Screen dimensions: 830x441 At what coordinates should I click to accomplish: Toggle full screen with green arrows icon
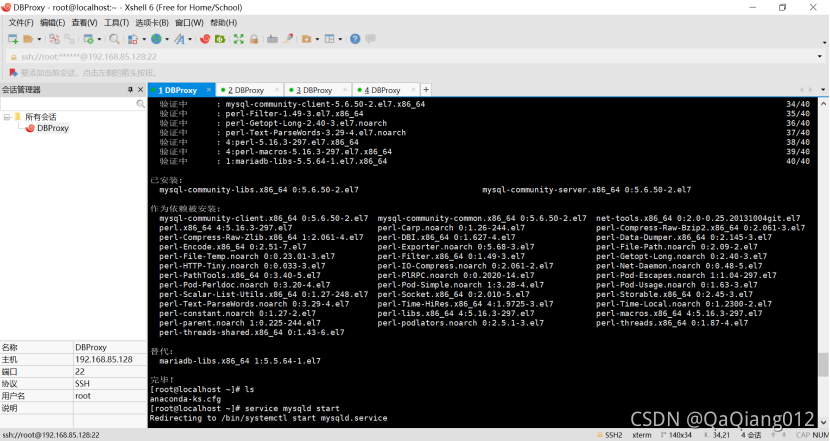pyautogui.click(x=239, y=39)
